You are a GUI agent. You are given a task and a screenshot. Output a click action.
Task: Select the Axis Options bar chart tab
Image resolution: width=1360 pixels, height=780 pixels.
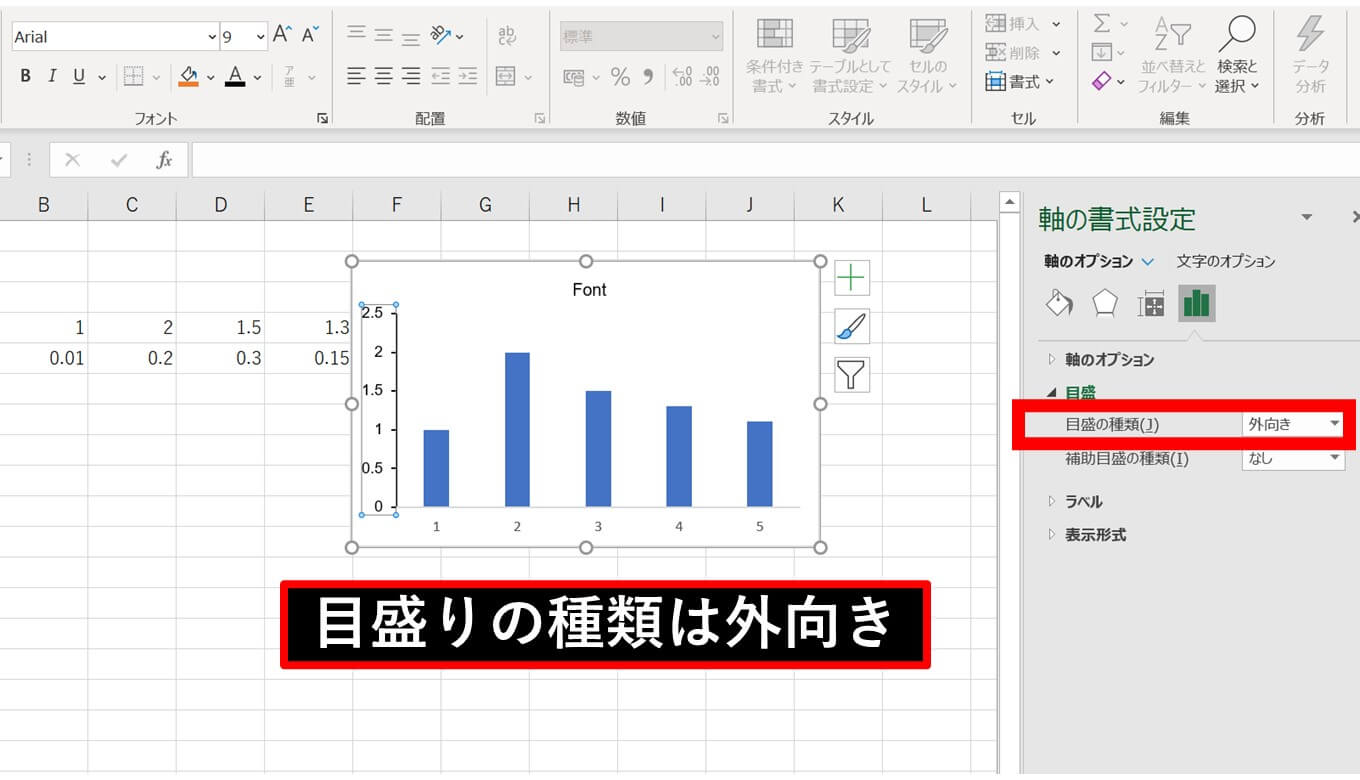point(1197,302)
